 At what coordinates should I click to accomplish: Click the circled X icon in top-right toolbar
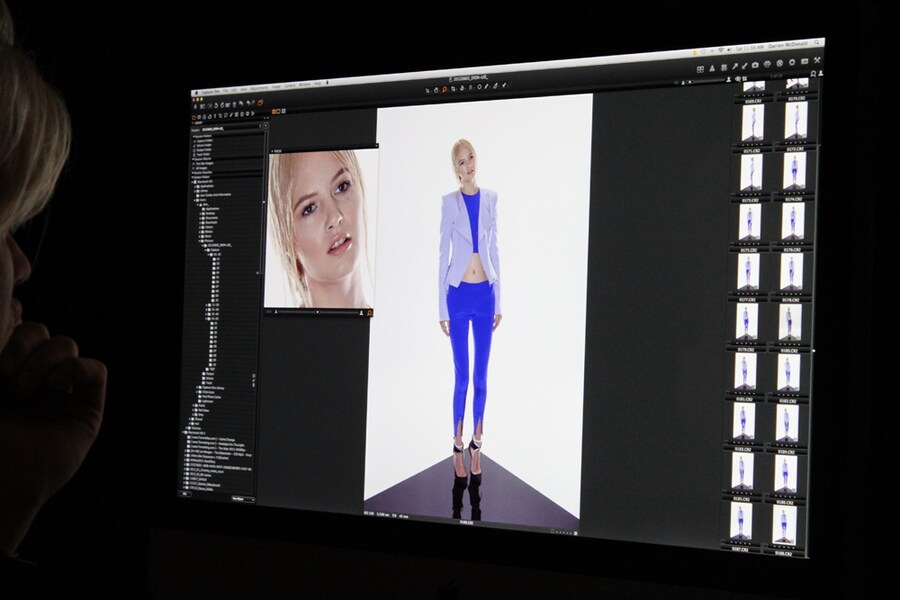(x=779, y=63)
